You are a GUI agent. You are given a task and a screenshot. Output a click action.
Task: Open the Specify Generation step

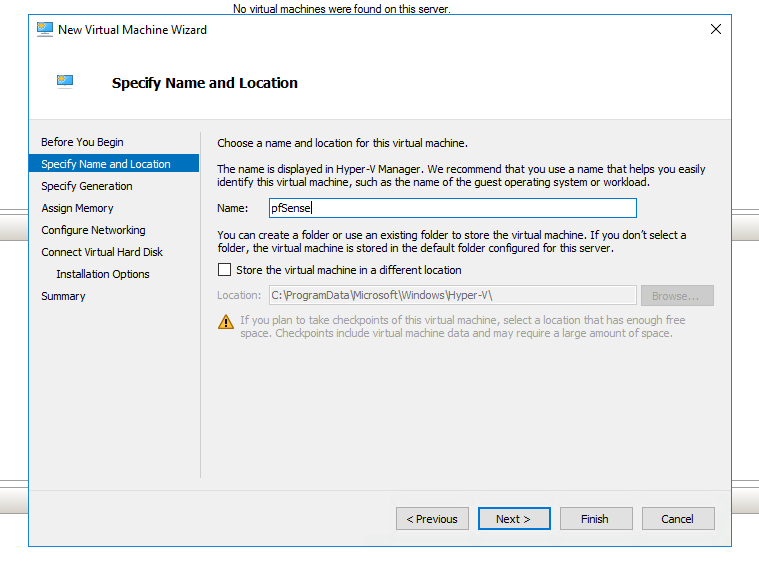coord(87,186)
